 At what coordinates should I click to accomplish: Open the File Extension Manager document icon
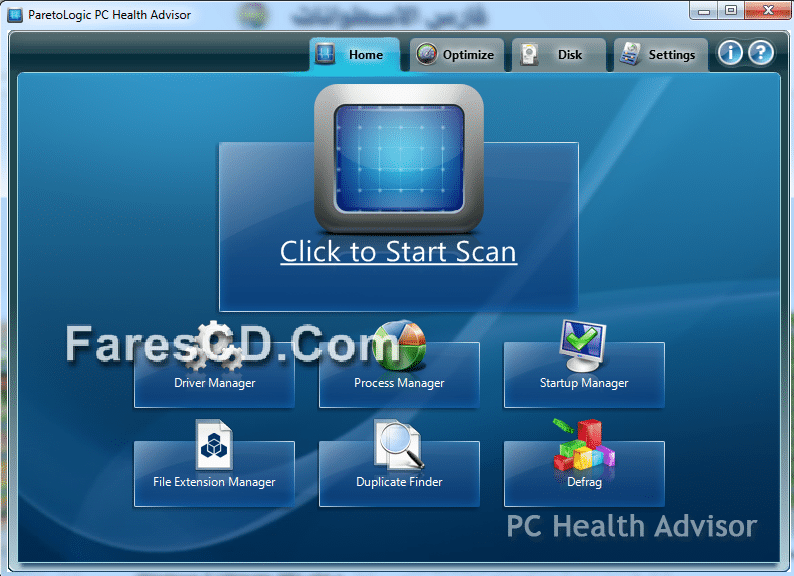click(x=214, y=444)
